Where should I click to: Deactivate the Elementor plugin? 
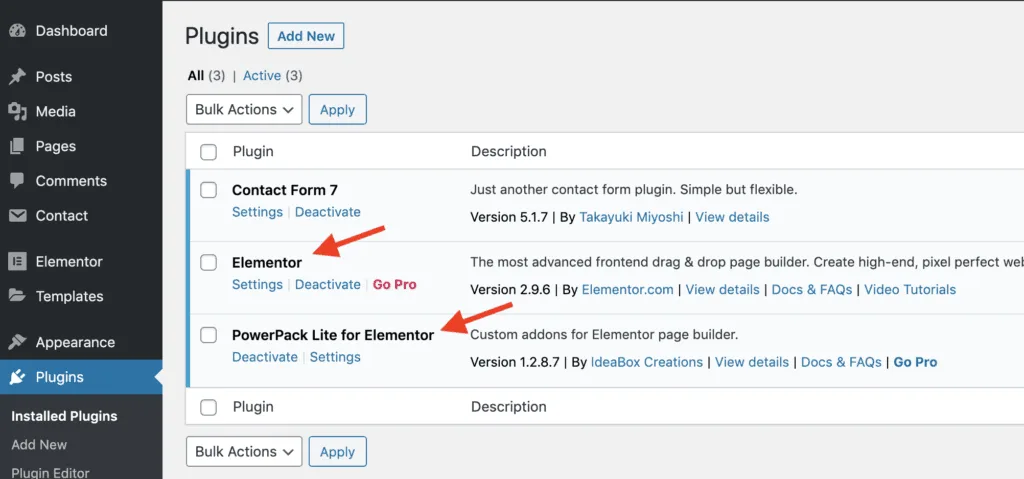[x=328, y=284]
